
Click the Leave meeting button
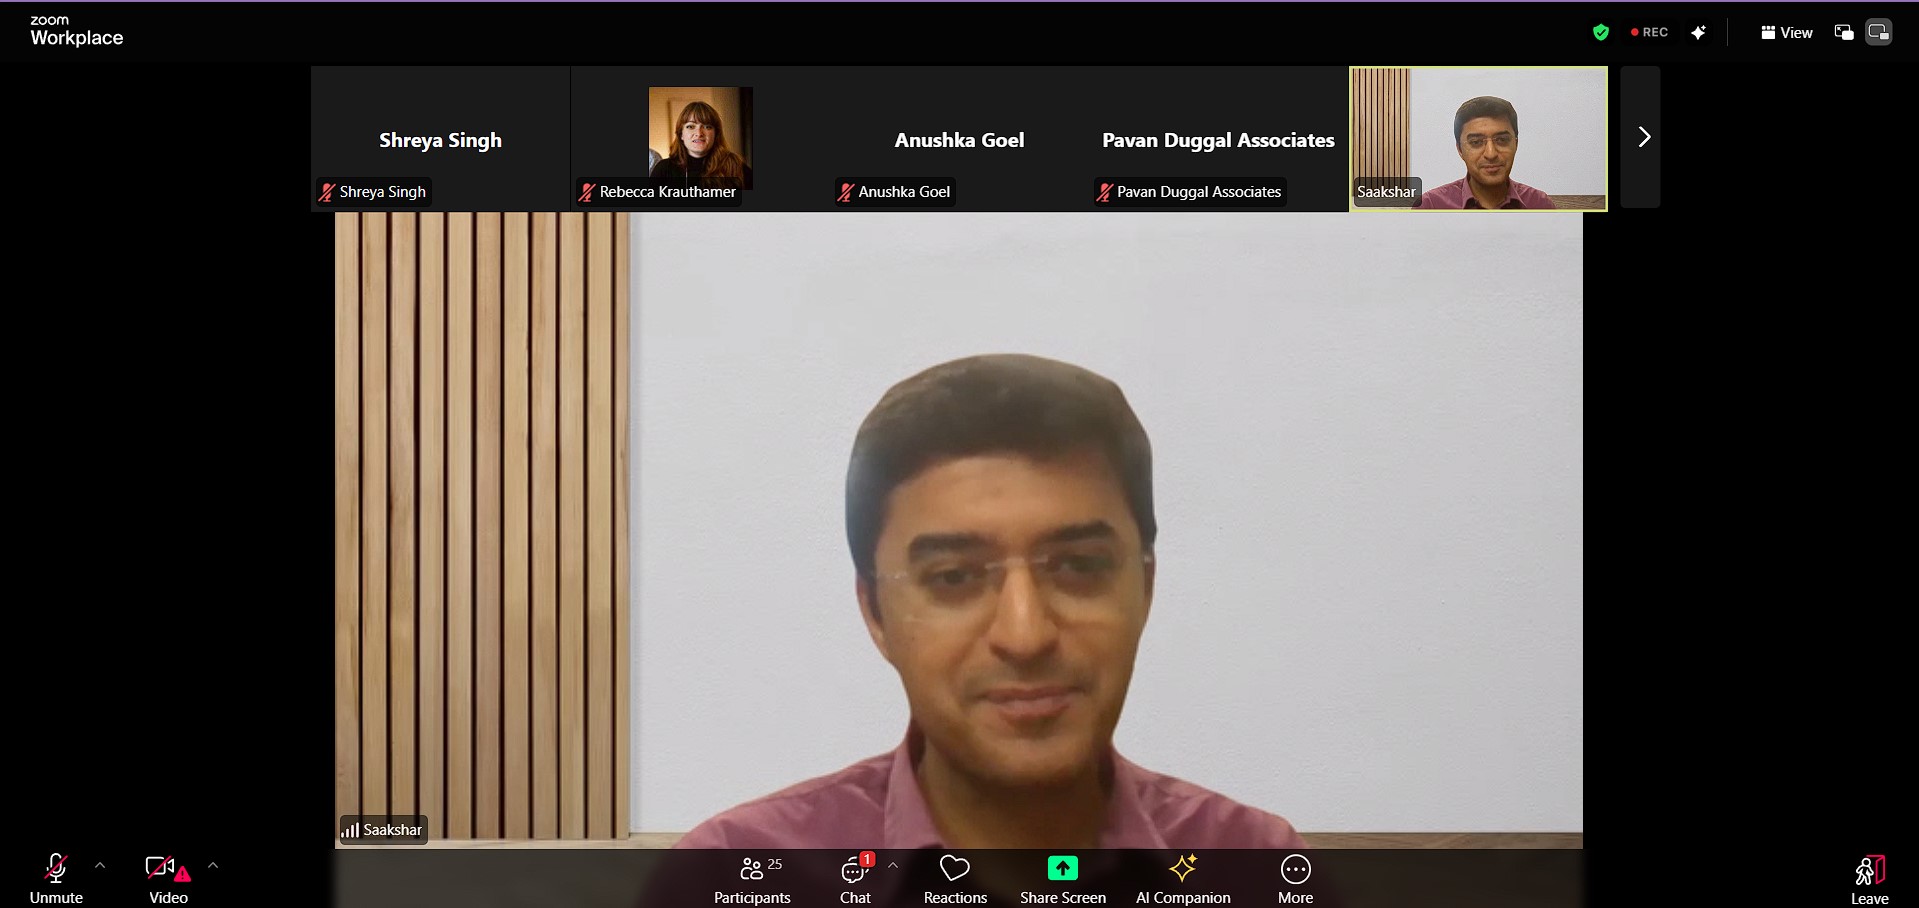tap(1869, 879)
